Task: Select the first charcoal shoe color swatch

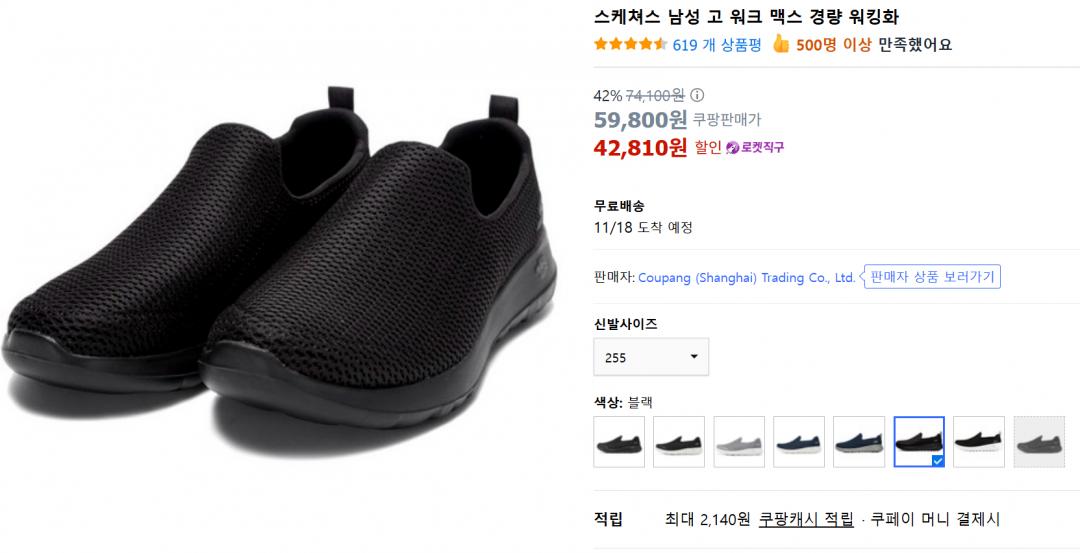Action: 619,442
